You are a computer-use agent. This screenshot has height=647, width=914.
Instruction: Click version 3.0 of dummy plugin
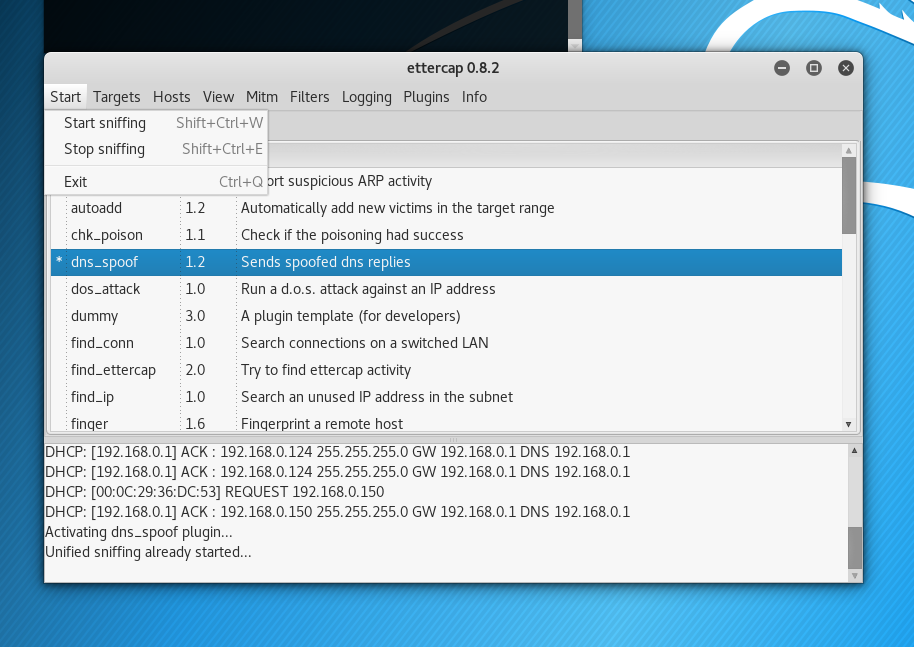[x=195, y=316]
